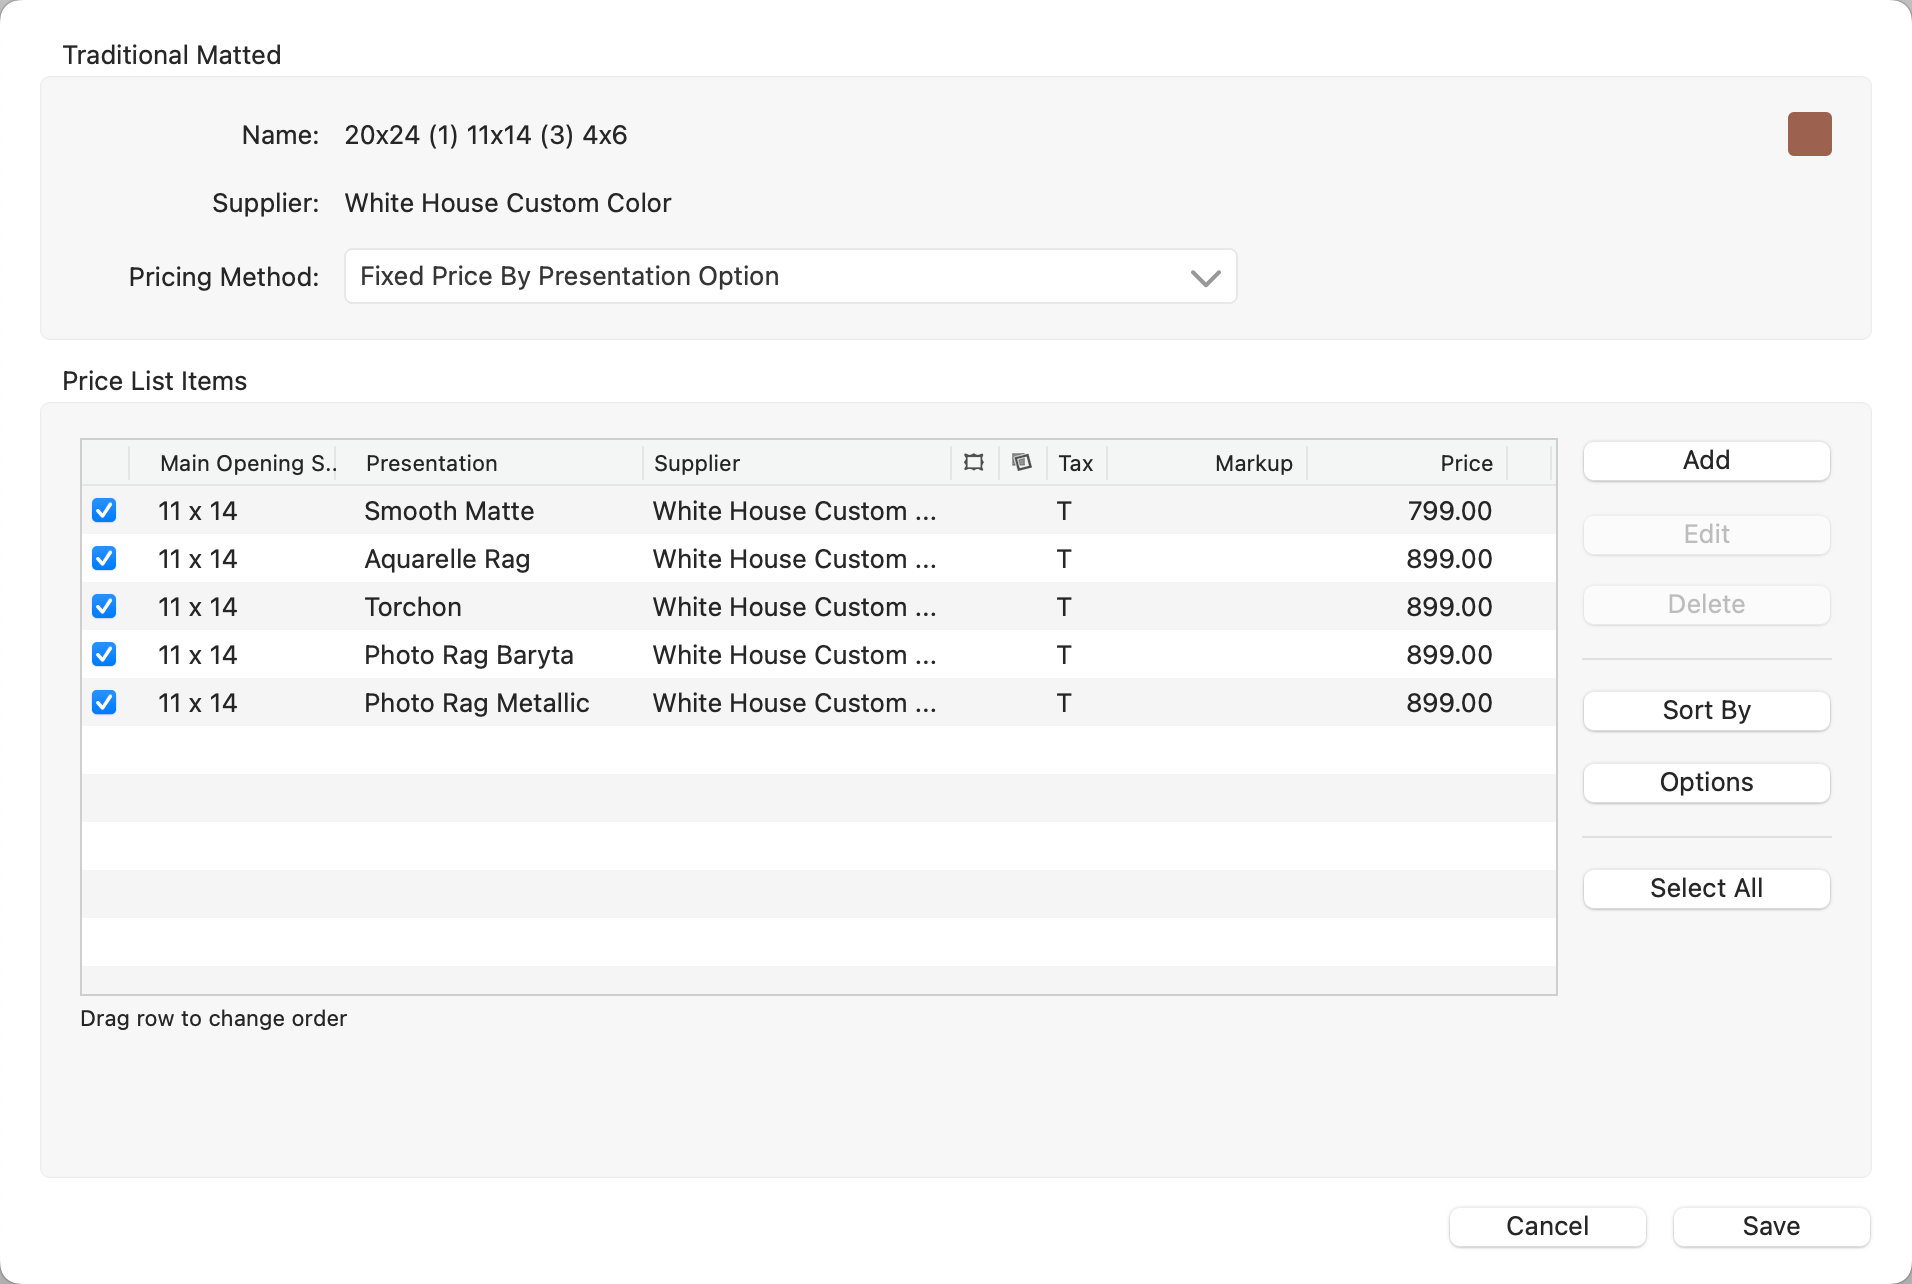Viewport: 1912px width, 1284px height.
Task: Click the Main Opening Size column header
Action: click(246, 463)
